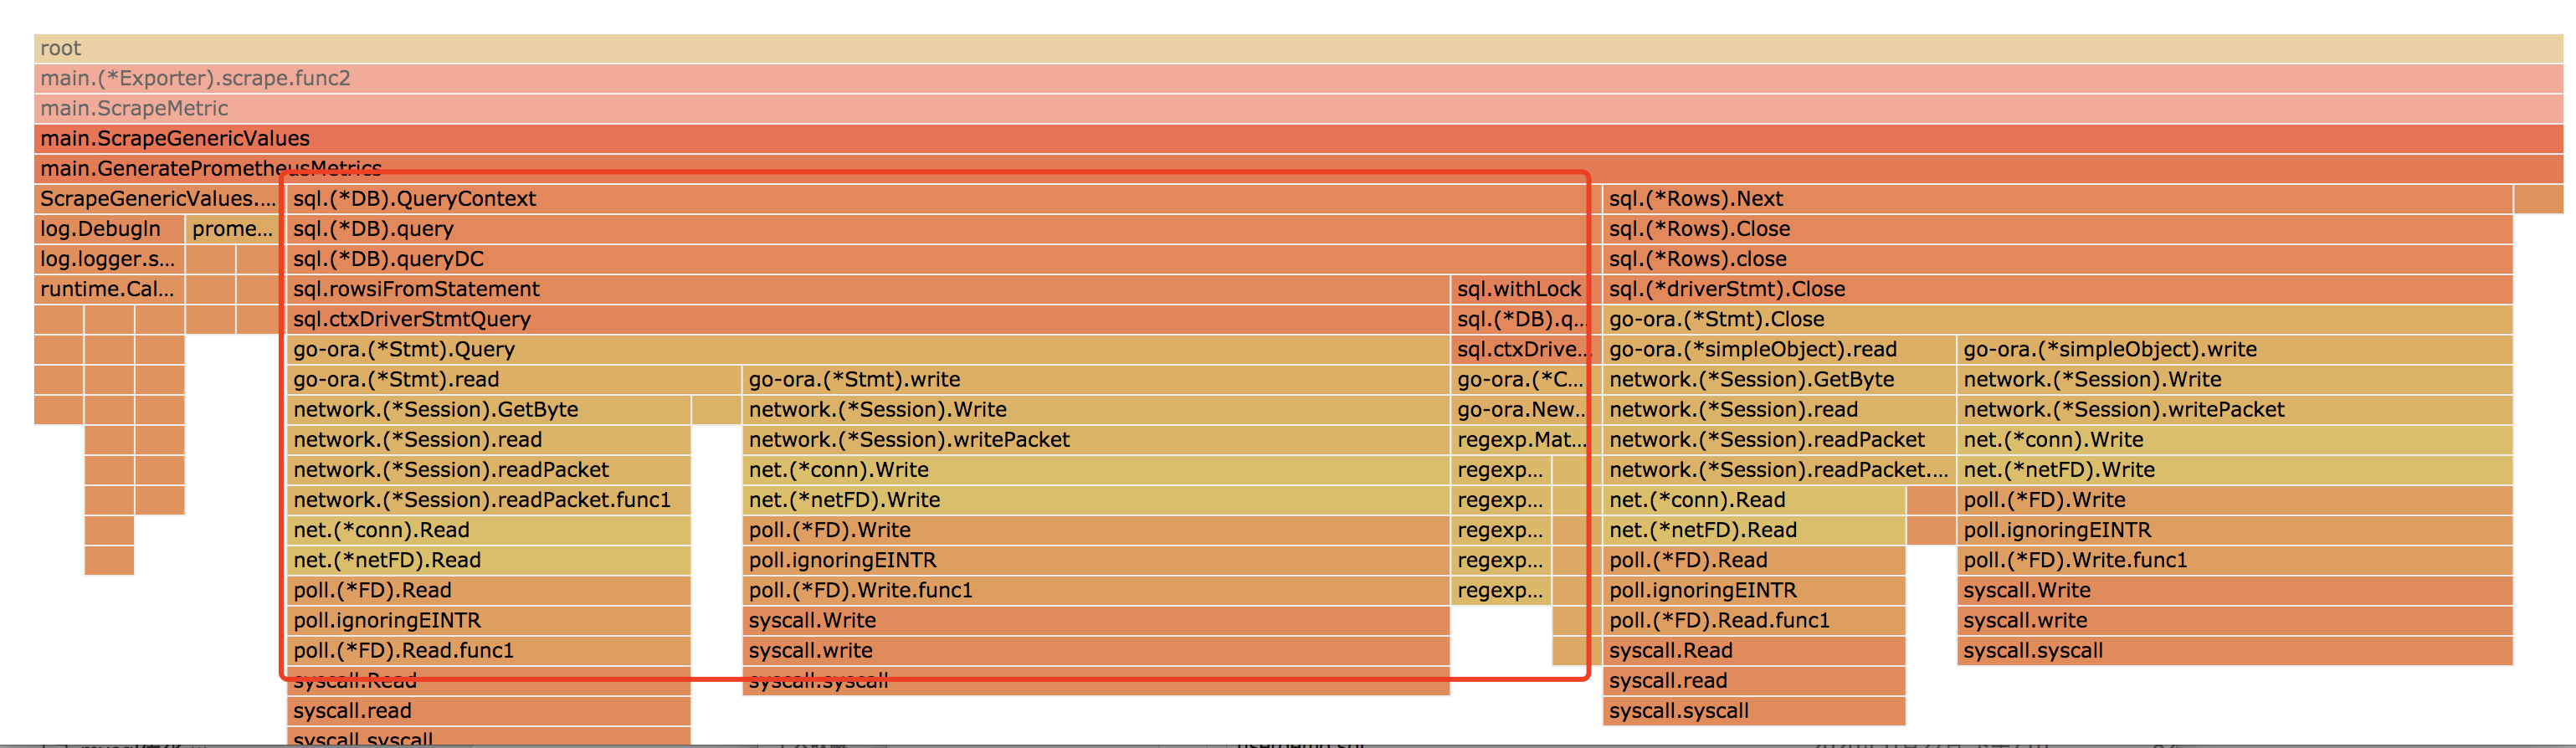The width and height of the screenshot is (2576, 748).
Task: Click poll.(*FD).Write.func1 under go-ora.(*simpleObject).write
Action: point(2235,560)
